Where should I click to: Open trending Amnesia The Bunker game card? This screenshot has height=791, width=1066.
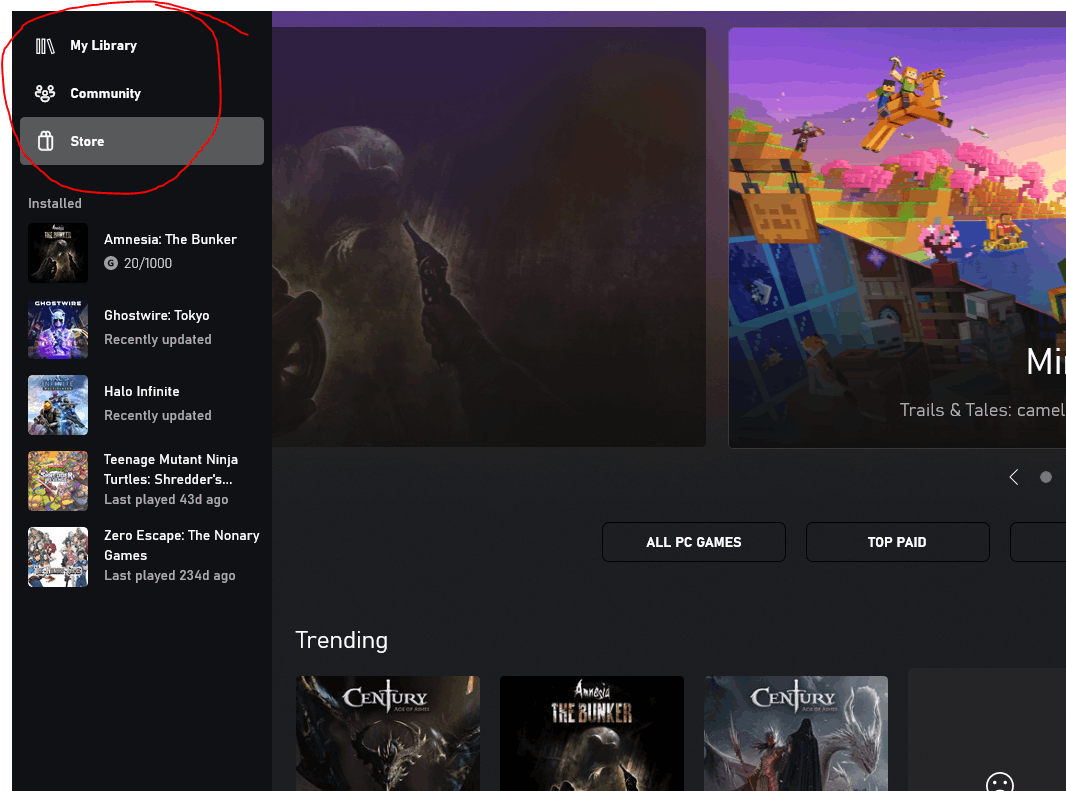tap(591, 733)
